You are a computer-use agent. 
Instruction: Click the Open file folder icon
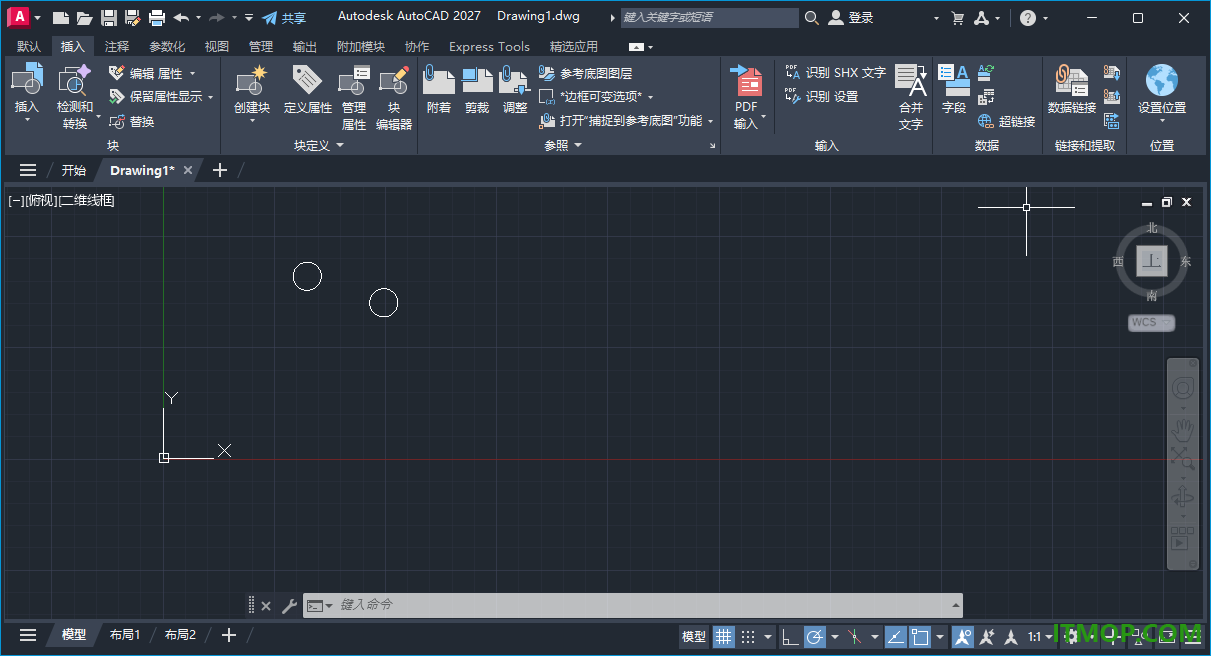[85, 18]
